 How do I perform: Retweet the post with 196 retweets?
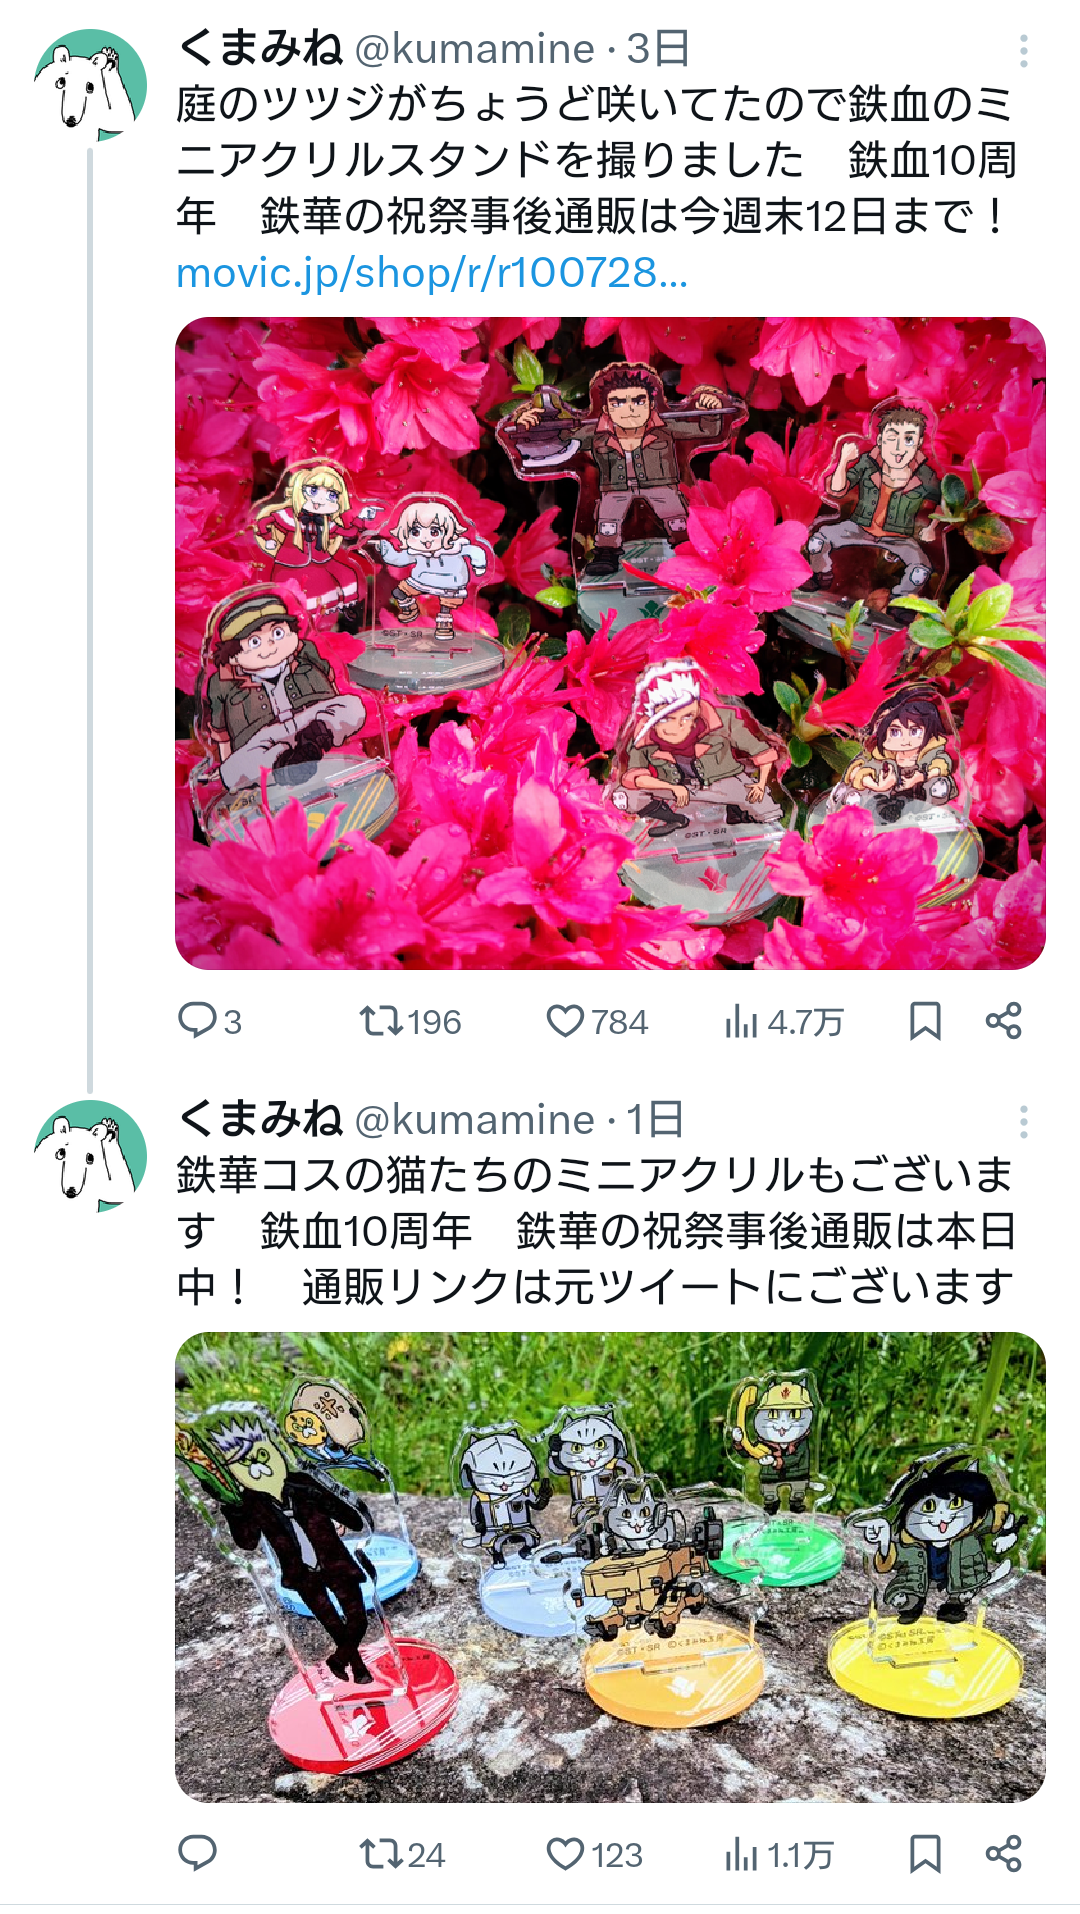410,1021
